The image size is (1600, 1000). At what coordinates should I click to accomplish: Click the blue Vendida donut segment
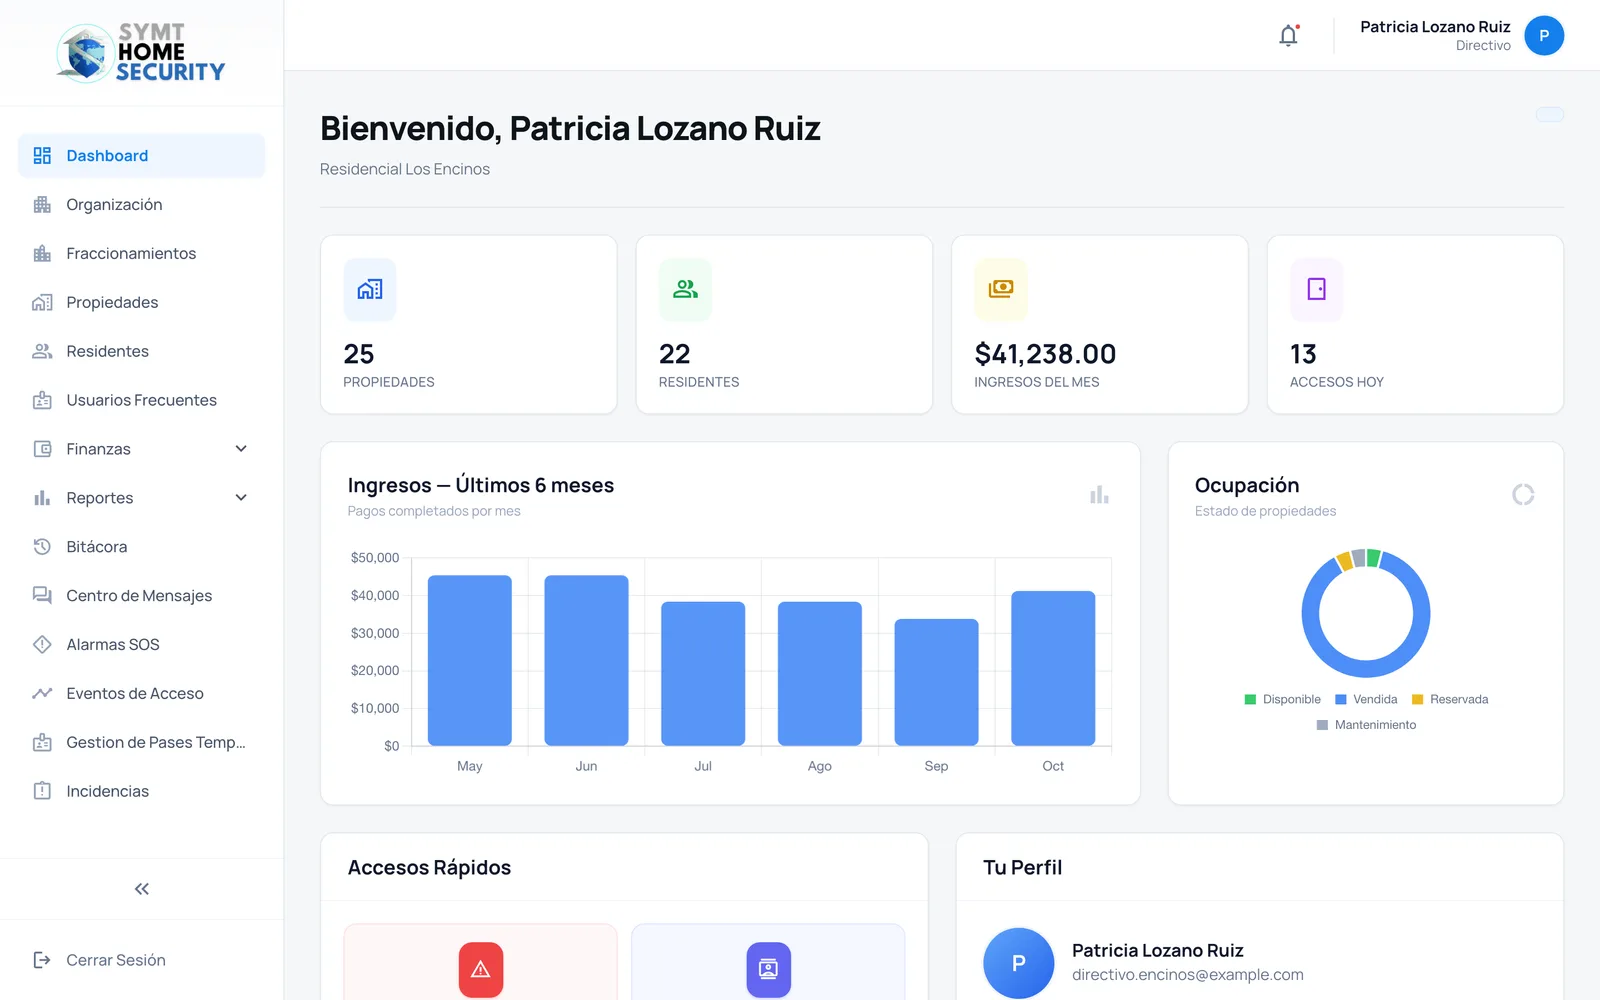(1366, 669)
